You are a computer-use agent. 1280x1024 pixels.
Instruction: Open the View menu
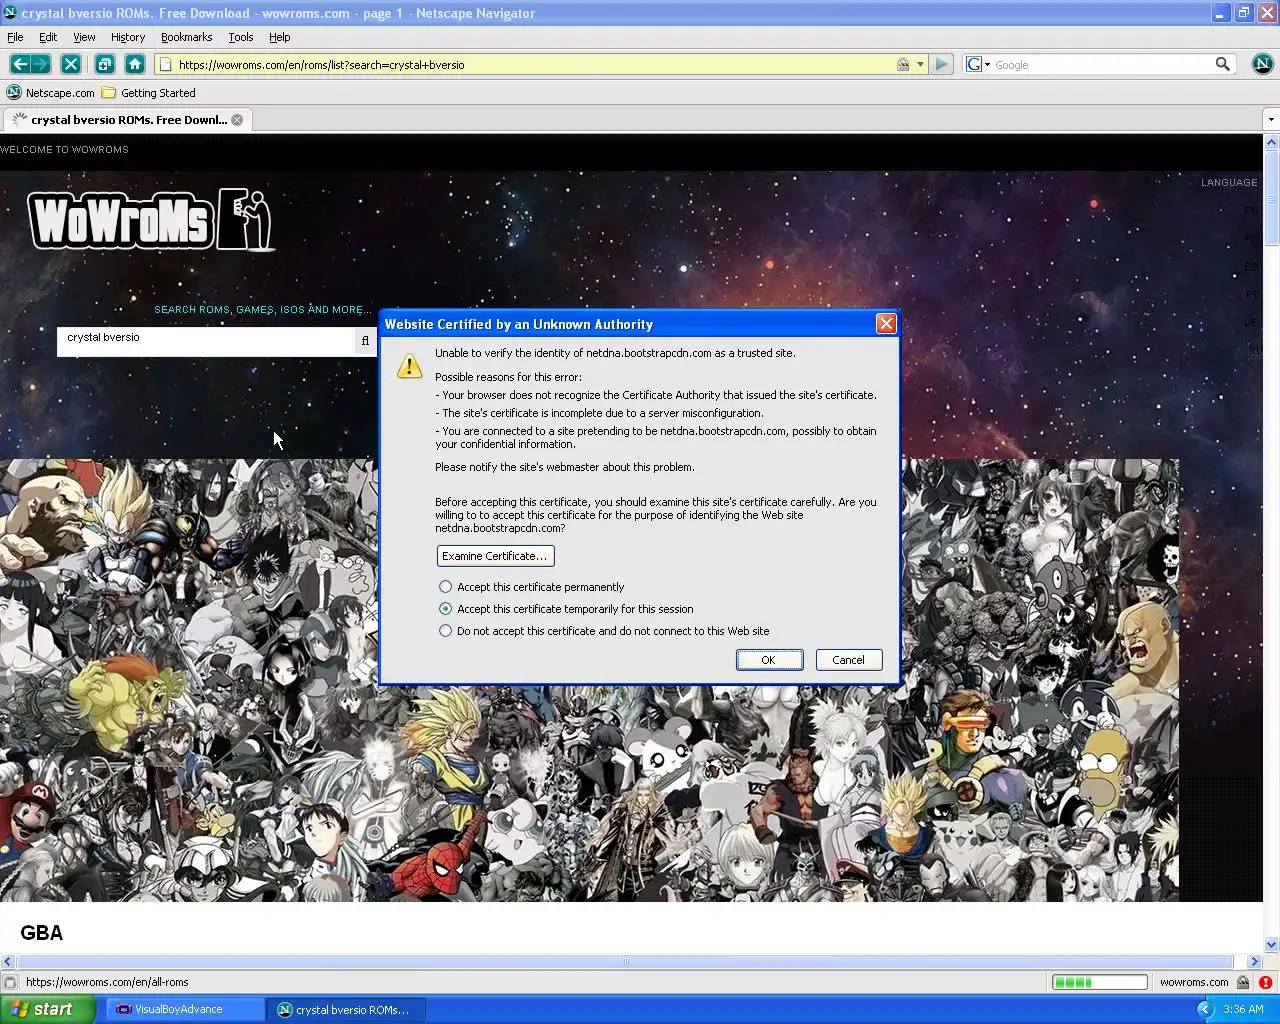click(x=84, y=37)
